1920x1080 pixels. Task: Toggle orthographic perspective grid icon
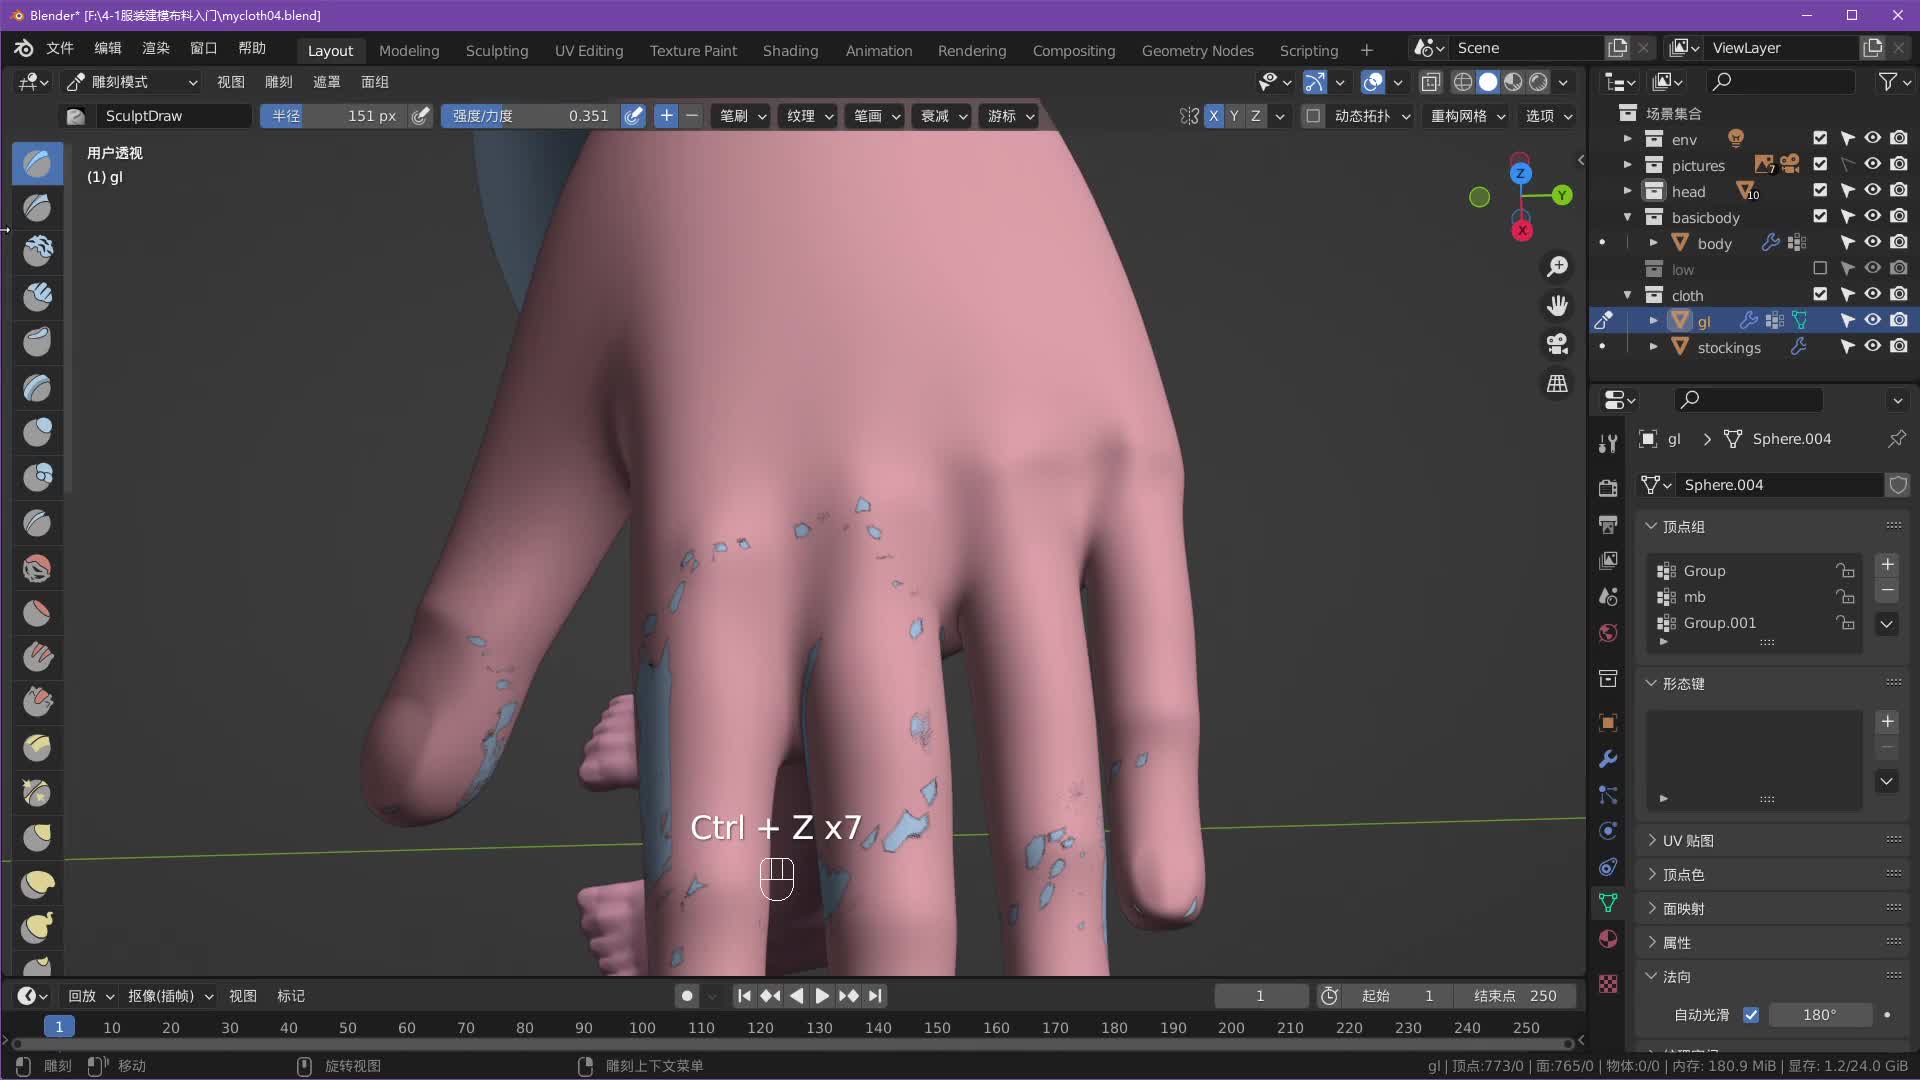coord(1557,384)
